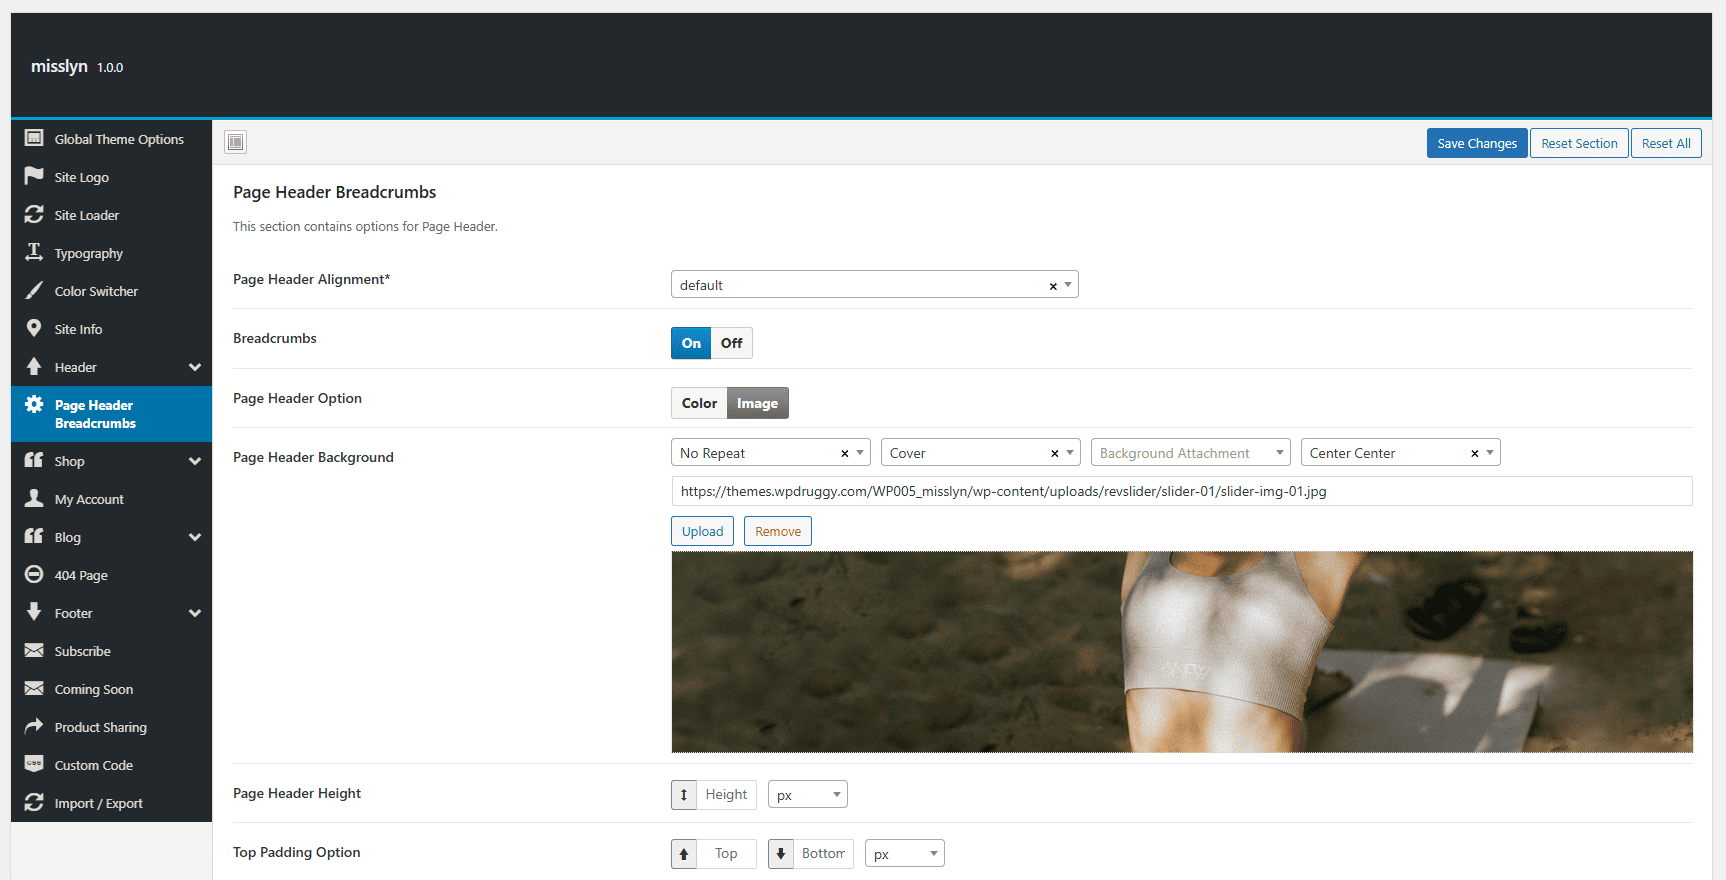Click the background image URL field

click(x=1182, y=491)
